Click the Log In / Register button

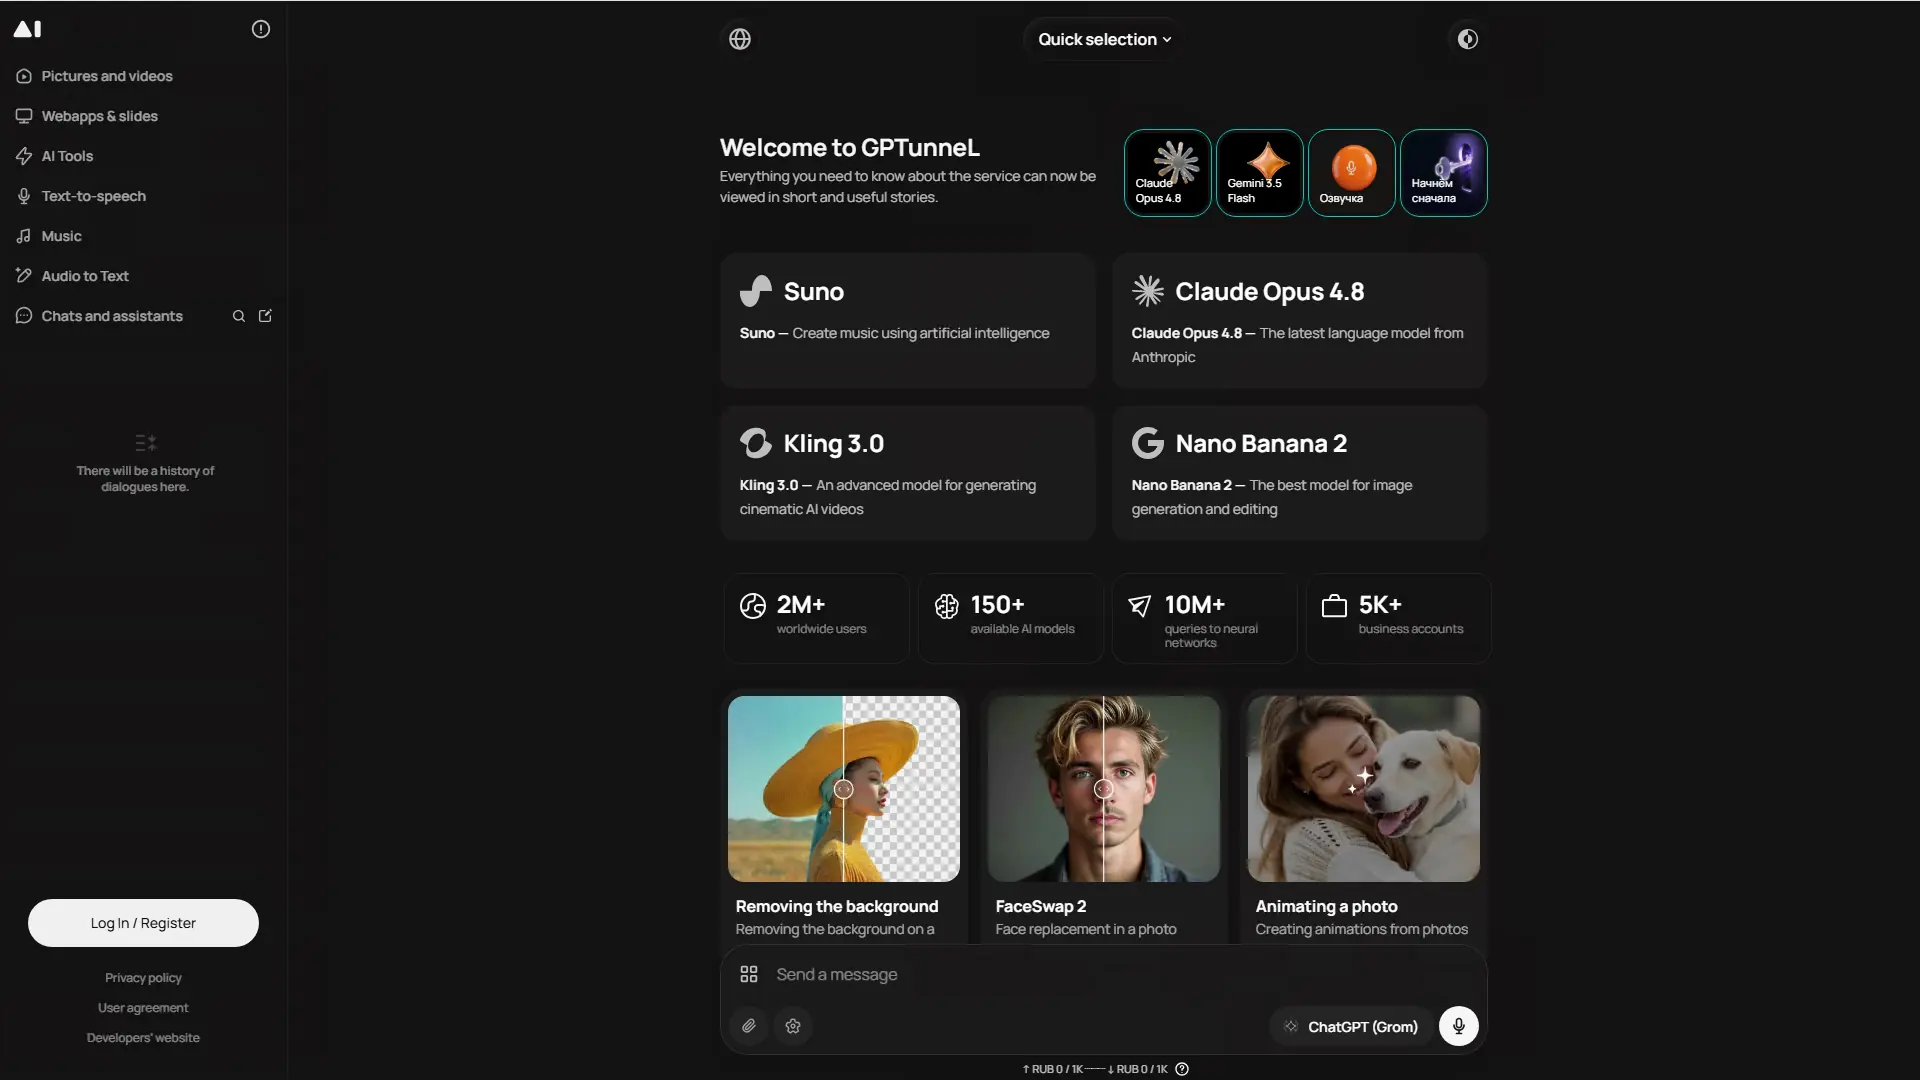coord(143,923)
